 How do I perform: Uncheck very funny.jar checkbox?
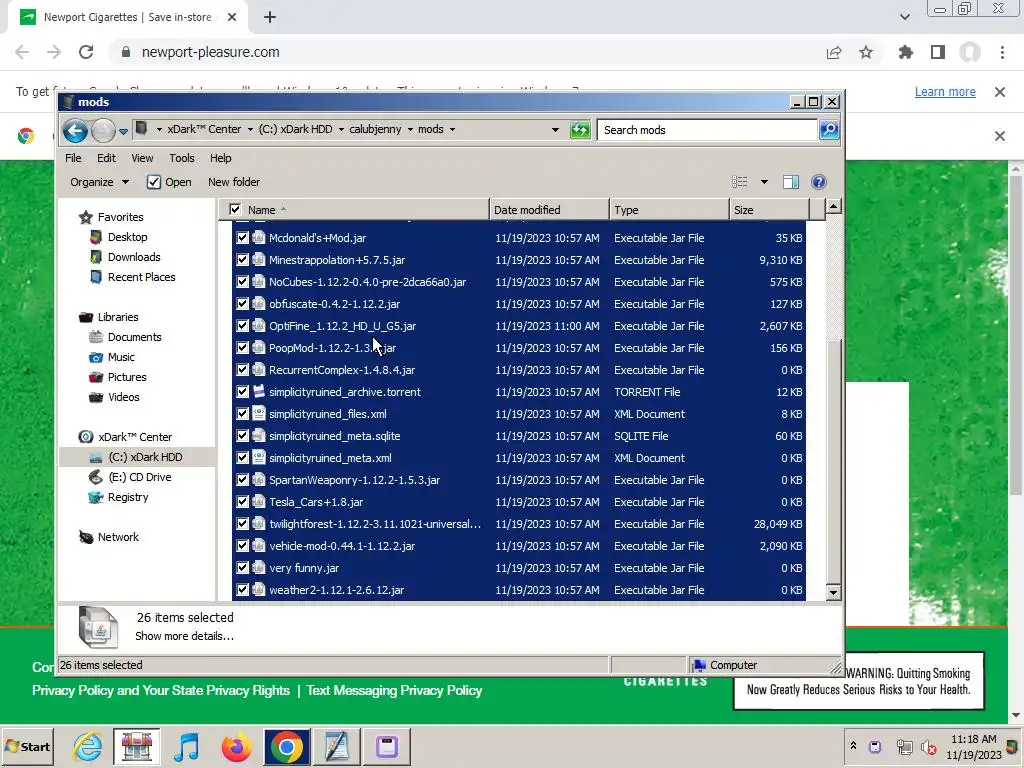(242, 568)
